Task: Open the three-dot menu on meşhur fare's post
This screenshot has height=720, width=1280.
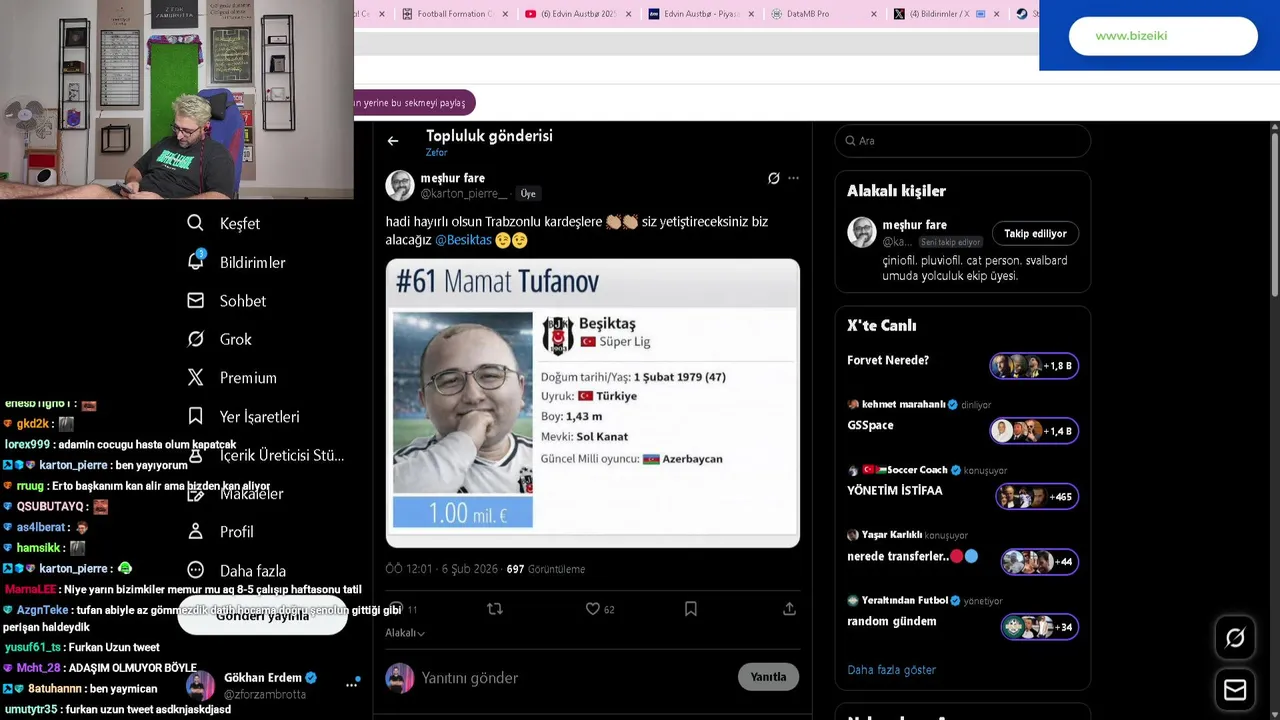Action: pos(793,178)
